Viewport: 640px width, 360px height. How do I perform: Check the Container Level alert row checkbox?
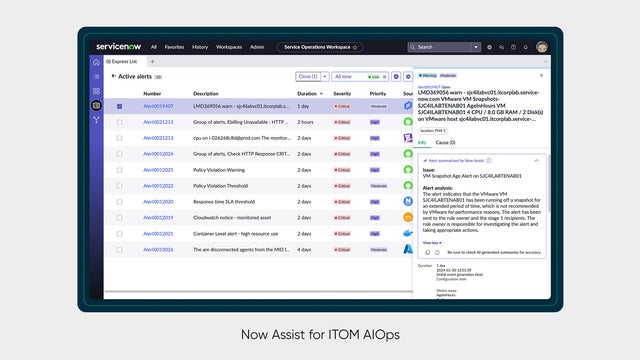pyautogui.click(x=119, y=234)
